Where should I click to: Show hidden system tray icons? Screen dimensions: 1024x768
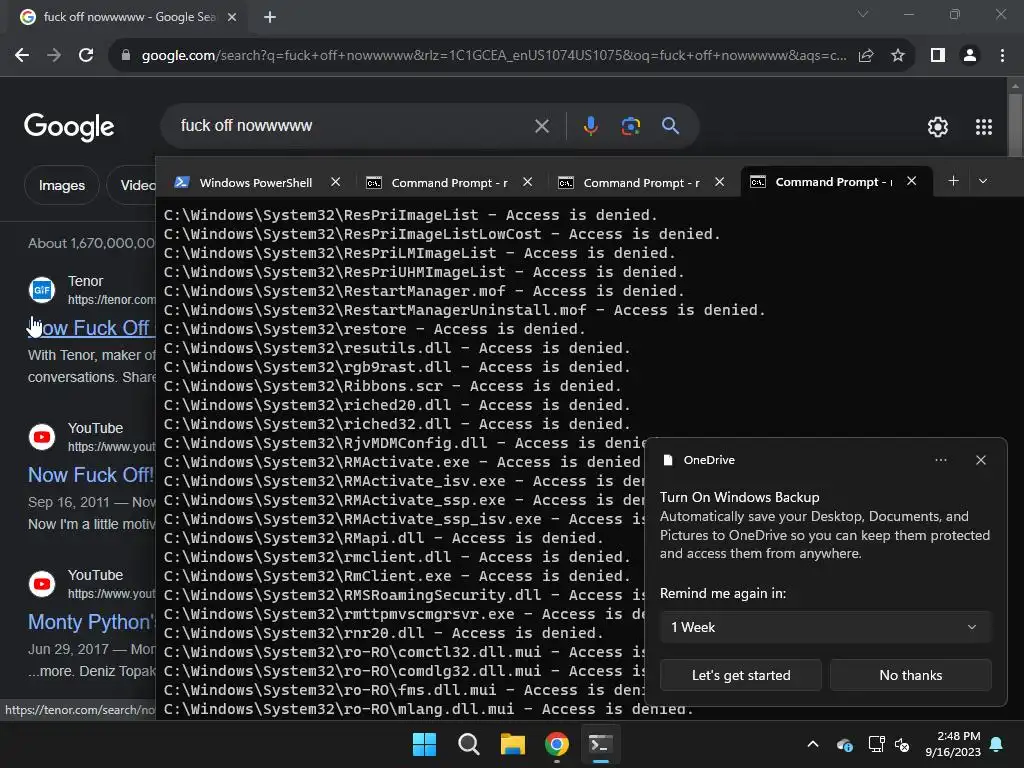pos(812,744)
